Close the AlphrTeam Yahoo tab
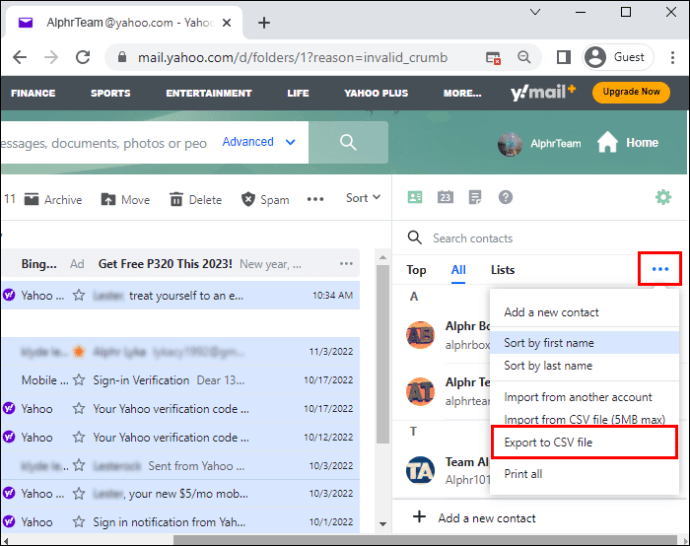Screen dimensions: 690x546 point(227,22)
